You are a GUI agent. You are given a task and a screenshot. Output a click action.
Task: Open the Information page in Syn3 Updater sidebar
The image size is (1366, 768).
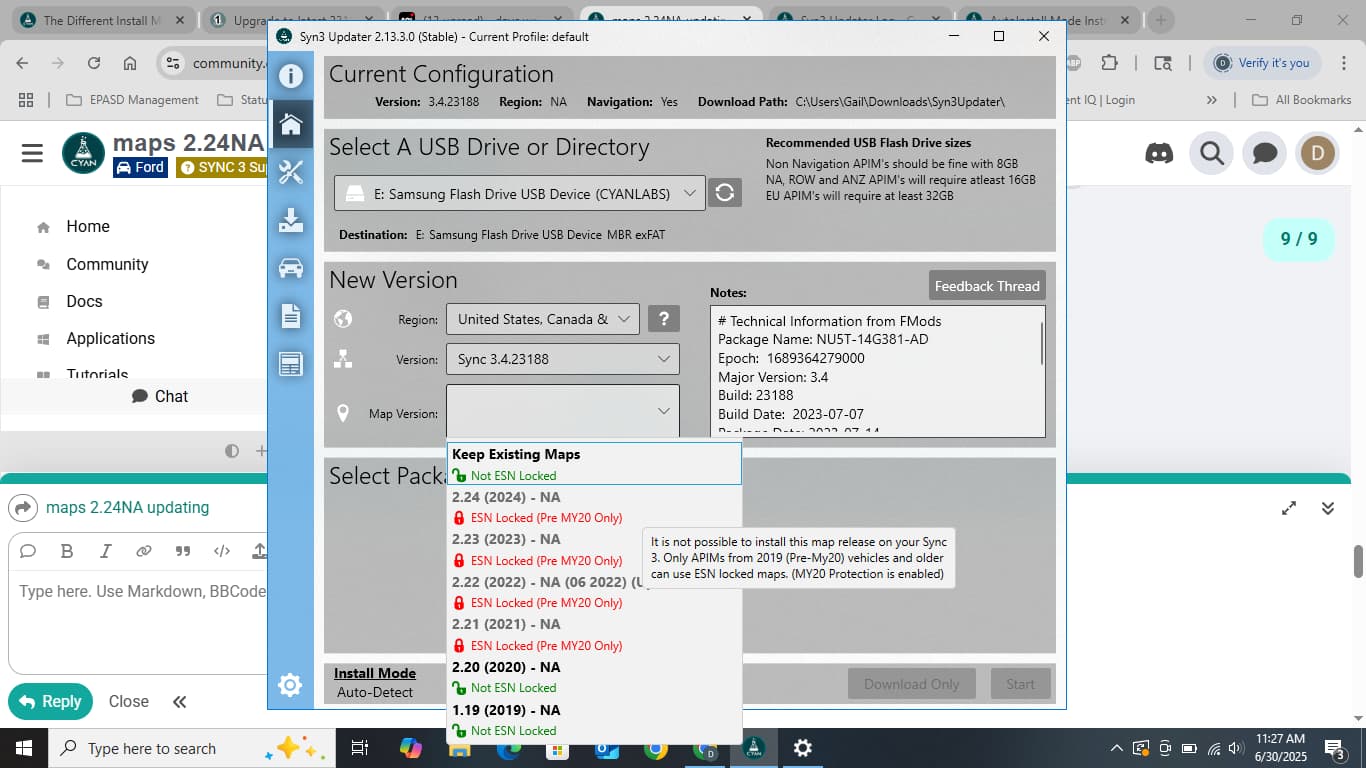[290, 76]
